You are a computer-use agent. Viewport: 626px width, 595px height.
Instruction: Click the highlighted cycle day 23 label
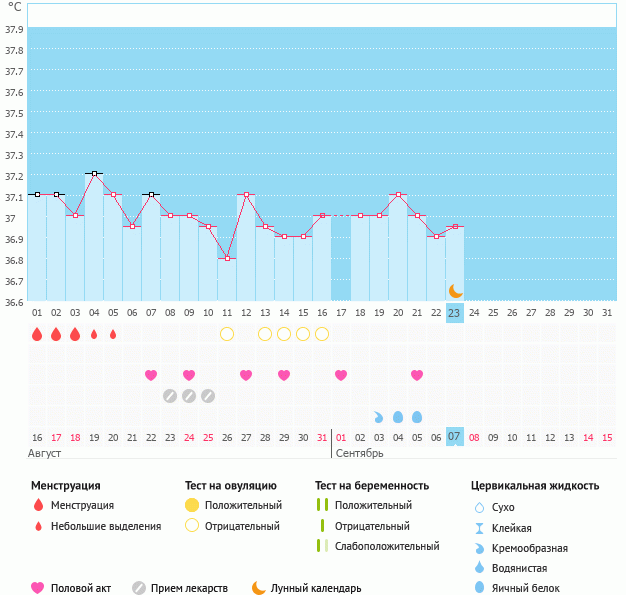coord(454,313)
